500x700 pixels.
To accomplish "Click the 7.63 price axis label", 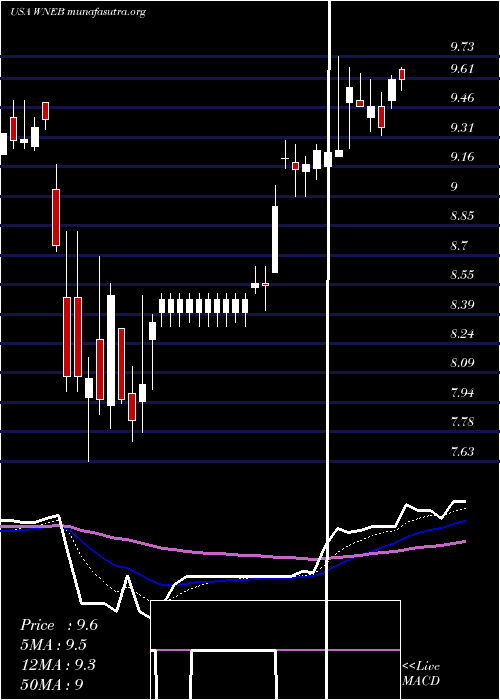I will coord(462,451).
